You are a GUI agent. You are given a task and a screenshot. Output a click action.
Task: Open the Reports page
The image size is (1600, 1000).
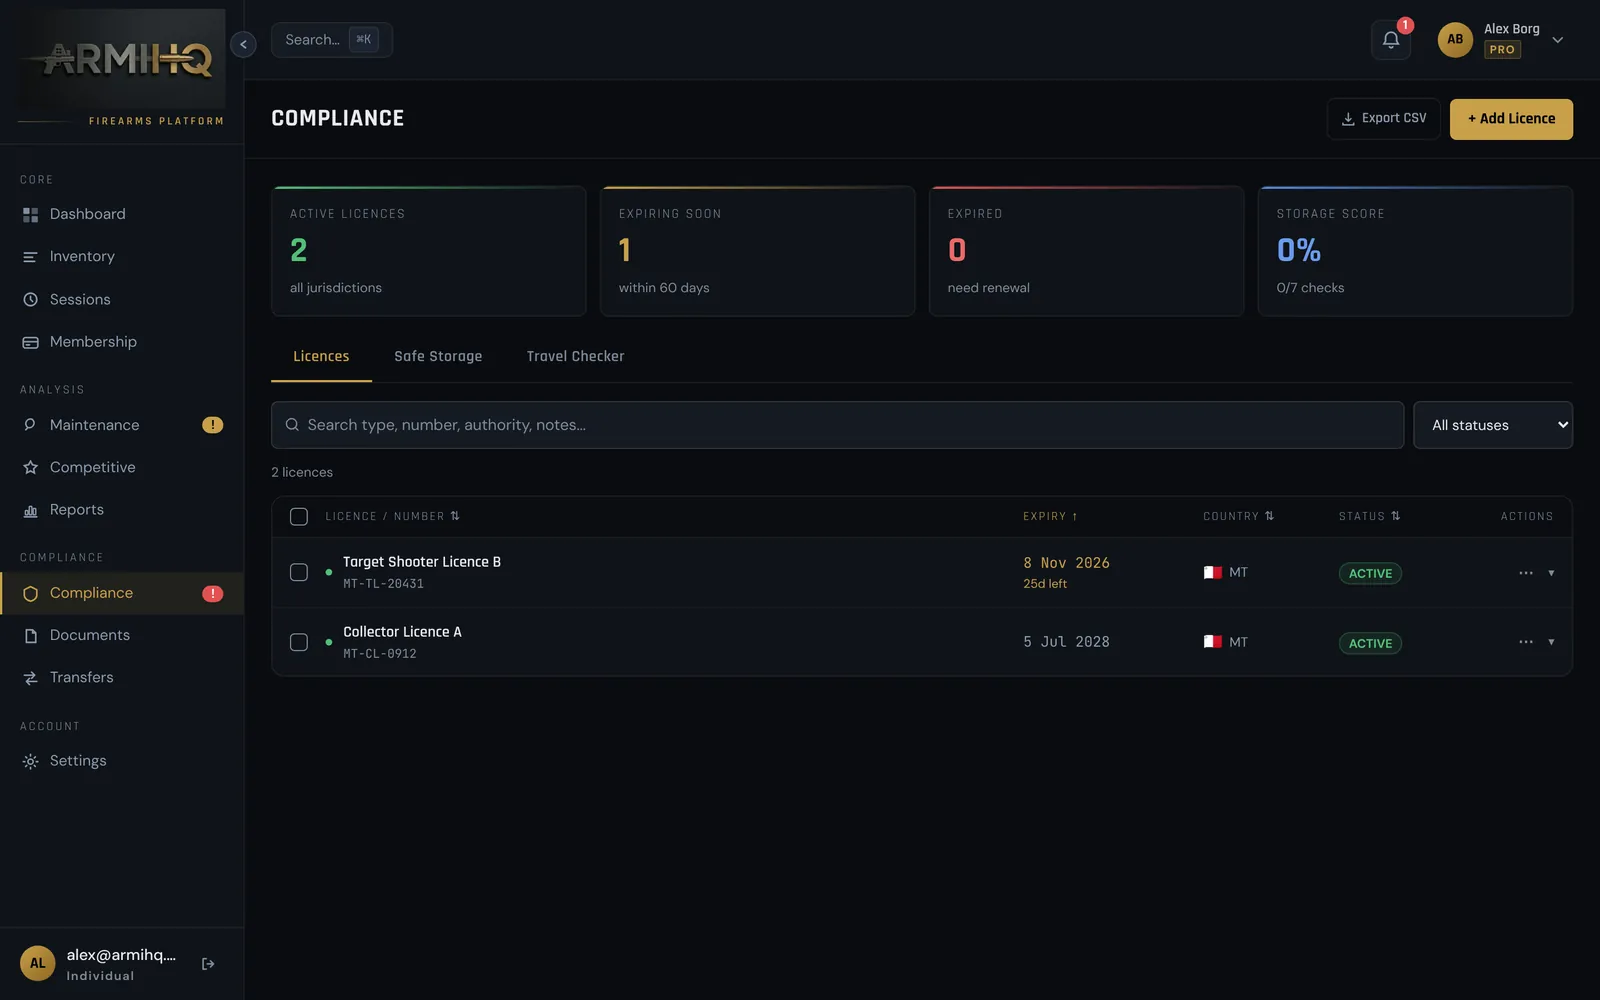tap(121, 510)
